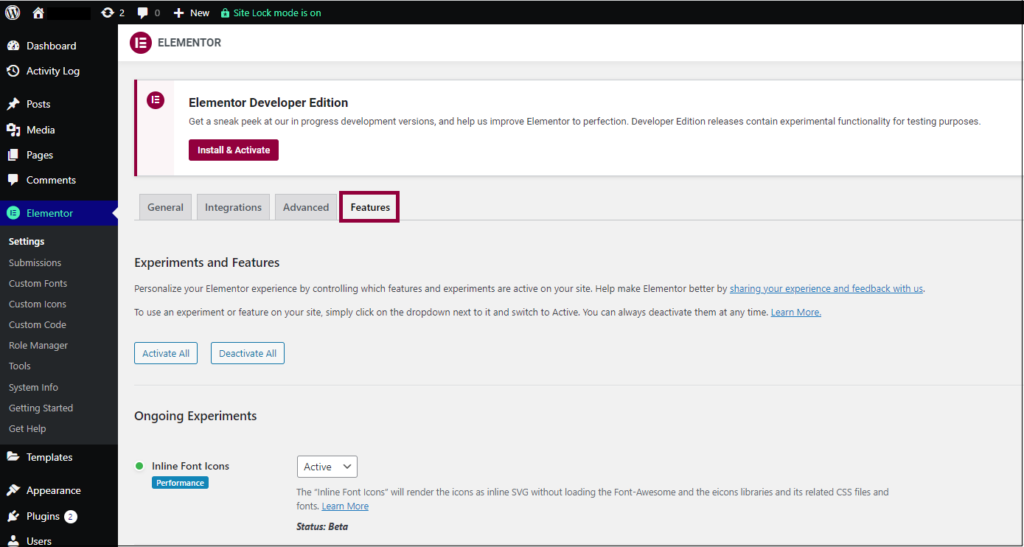Click the Install & Activate button
Viewport: 1024px width, 547px height.
(234, 150)
